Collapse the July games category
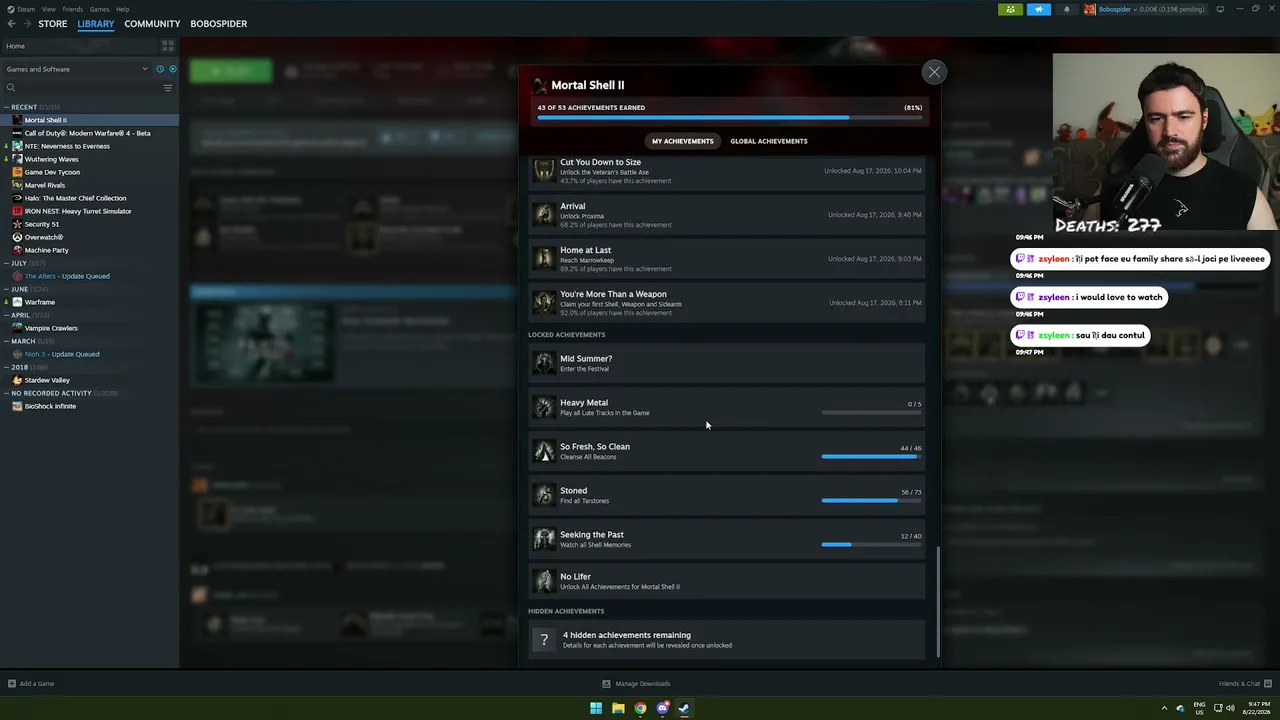Image resolution: width=1280 pixels, height=720 pixels. [6, 263]
